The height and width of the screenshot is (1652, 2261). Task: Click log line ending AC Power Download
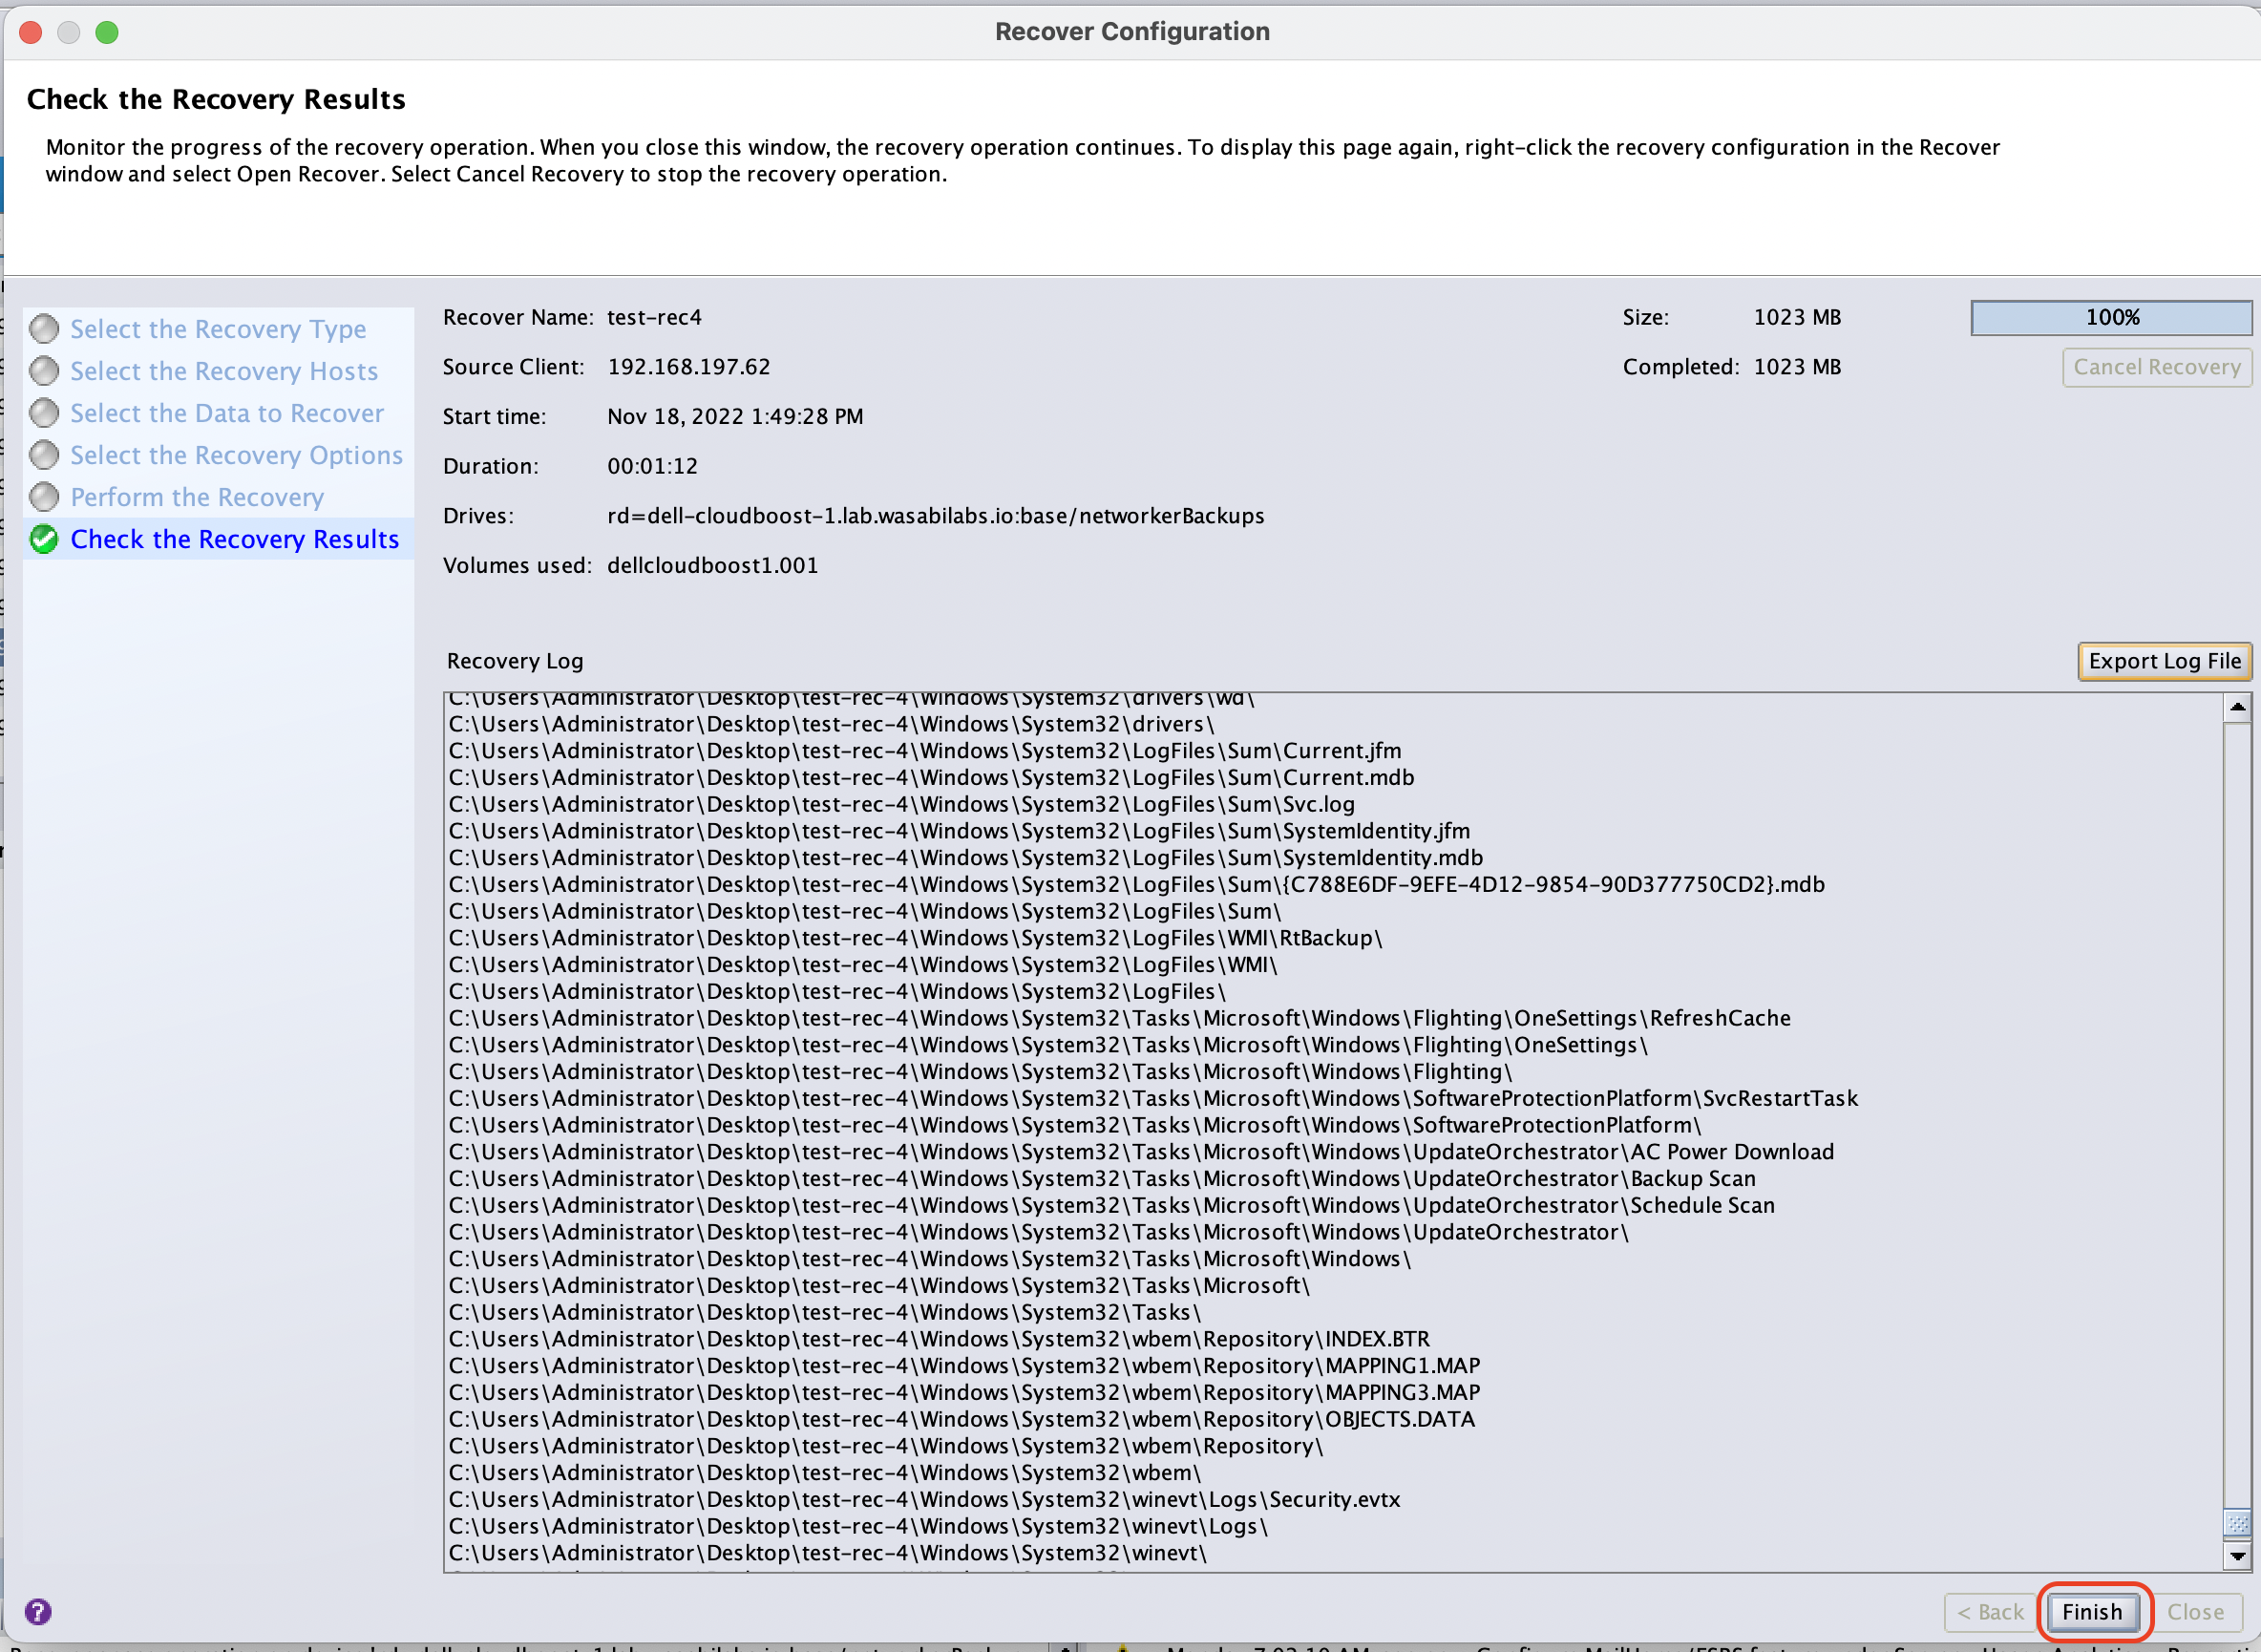1141,1152
